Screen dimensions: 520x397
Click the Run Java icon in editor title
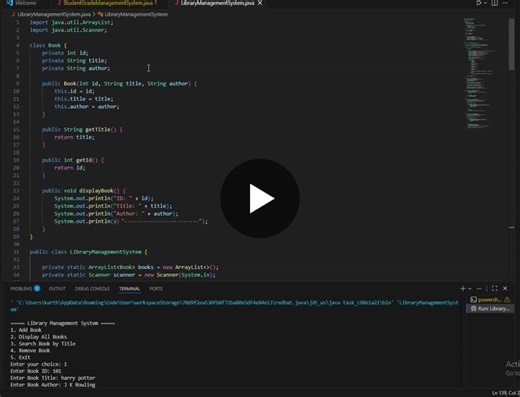(x=479, y=3)
